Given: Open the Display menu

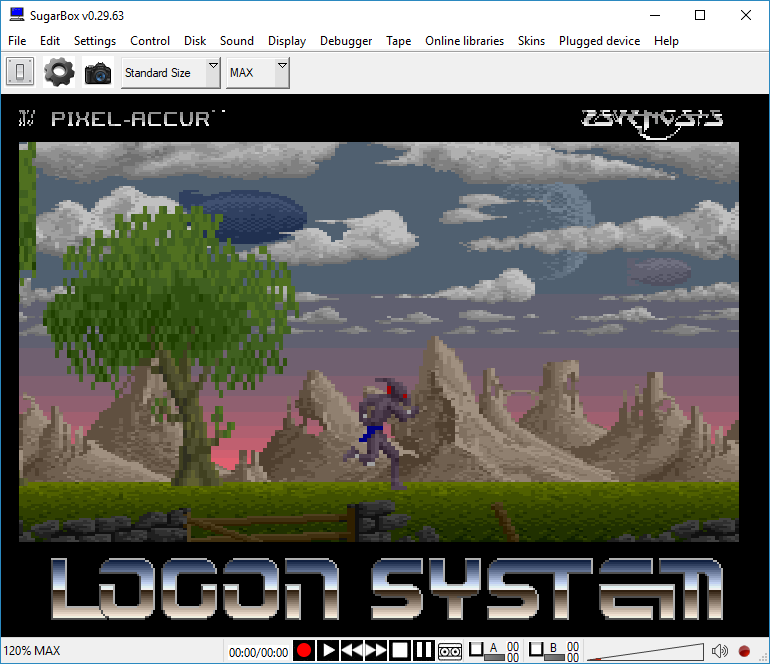Looking at the screenshot, I should coord(287,41).
